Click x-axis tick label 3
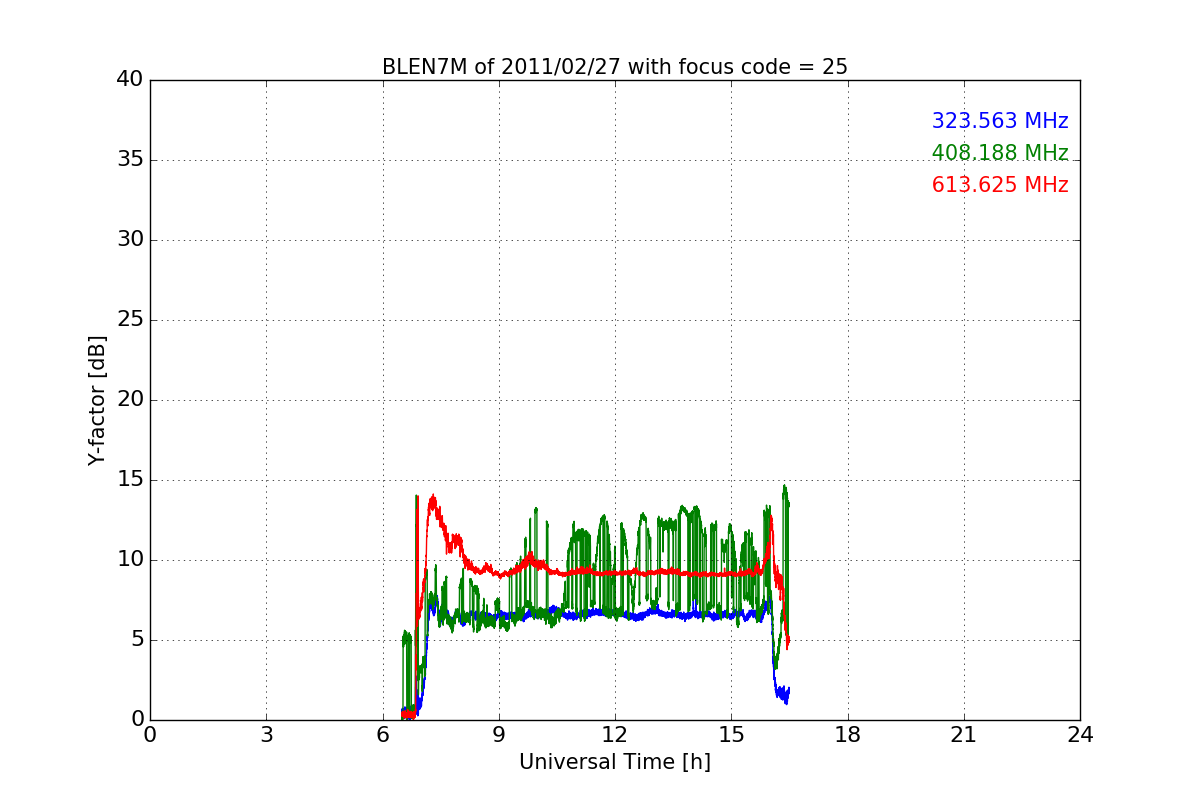The height and width of the screenshot is (800, 1200). tap(266, 735)
